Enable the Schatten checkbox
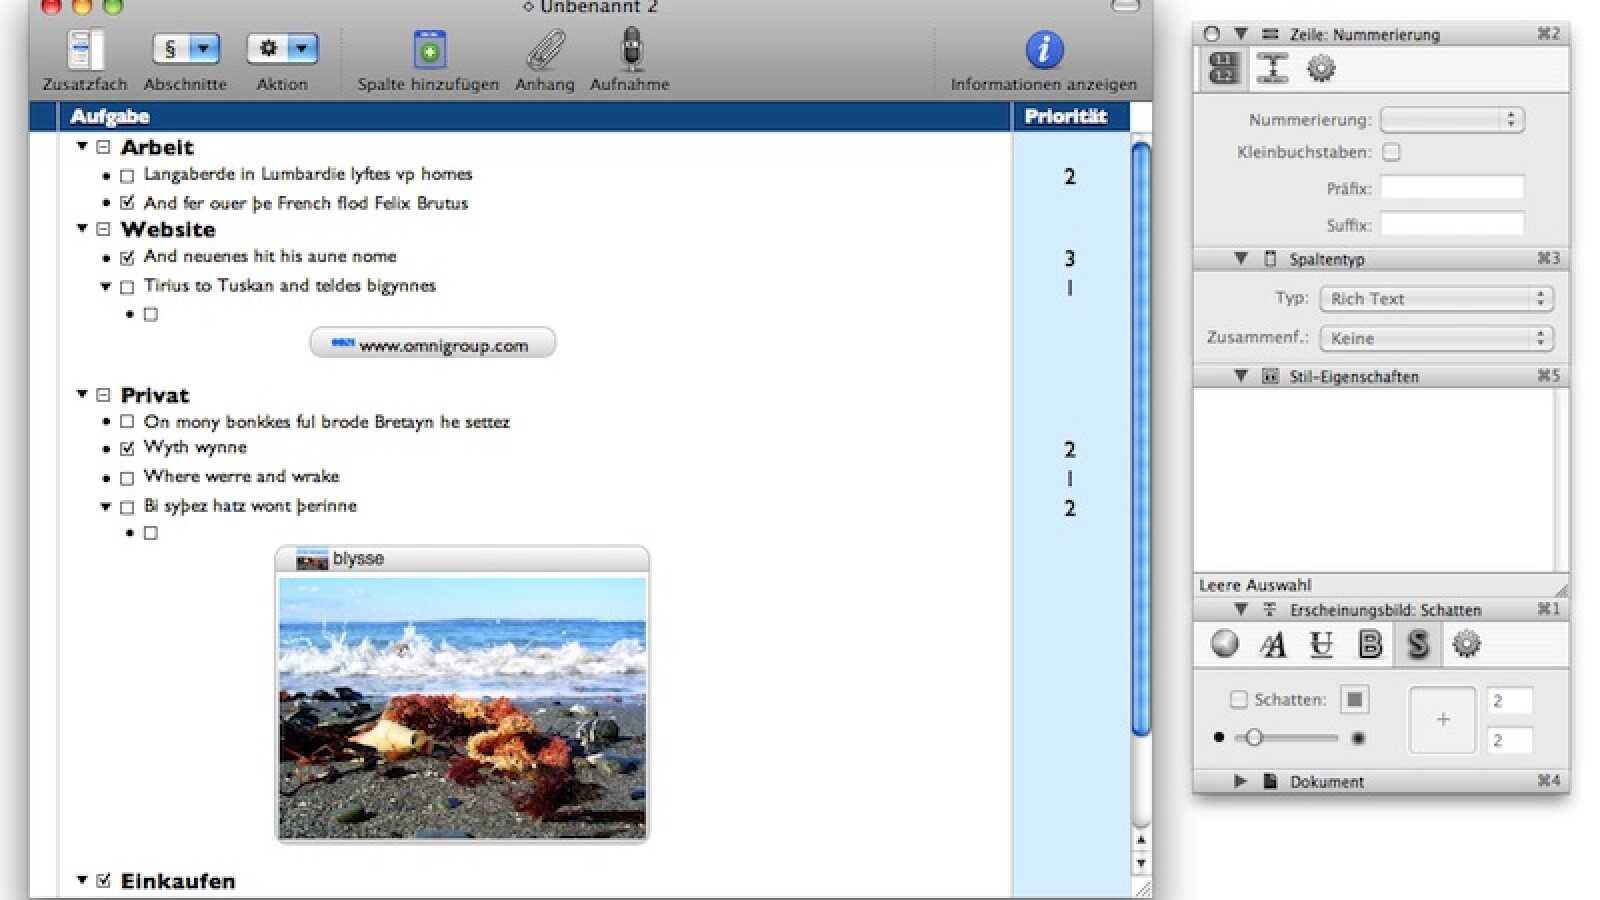The image size is (1600, 900). 1238,700
